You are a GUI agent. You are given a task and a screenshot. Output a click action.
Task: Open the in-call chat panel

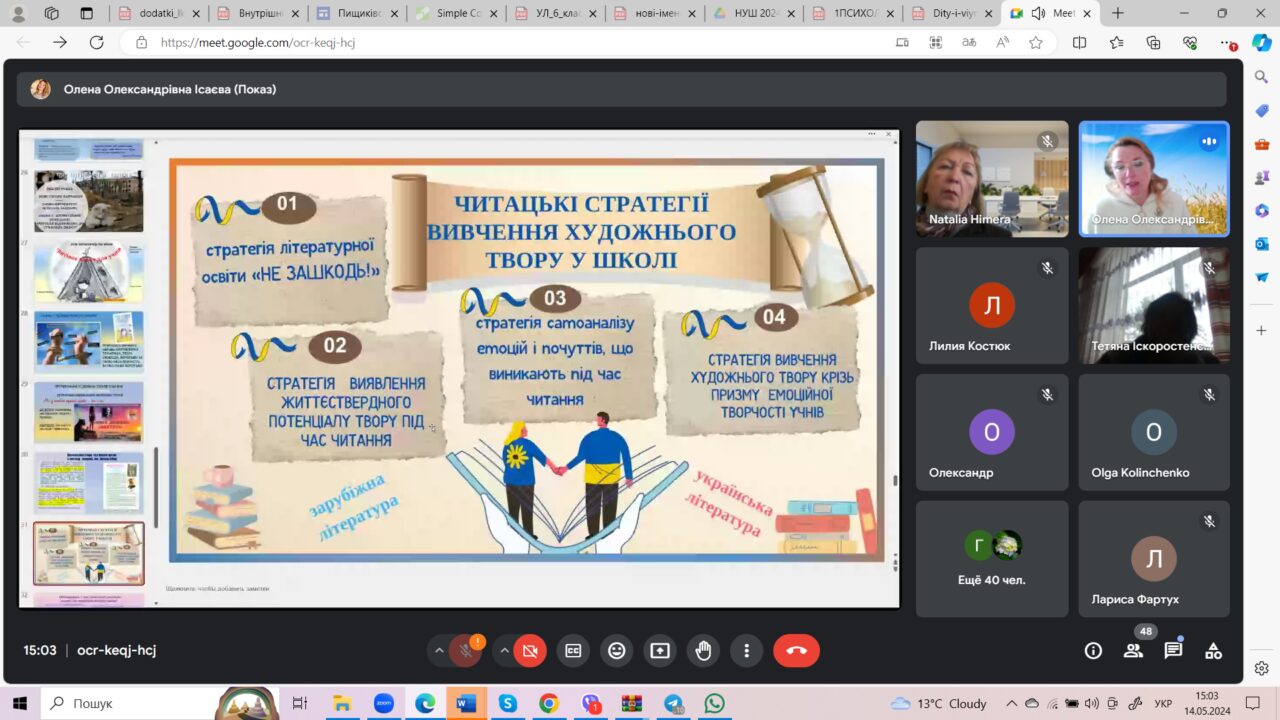click(x=1173, y=650)
